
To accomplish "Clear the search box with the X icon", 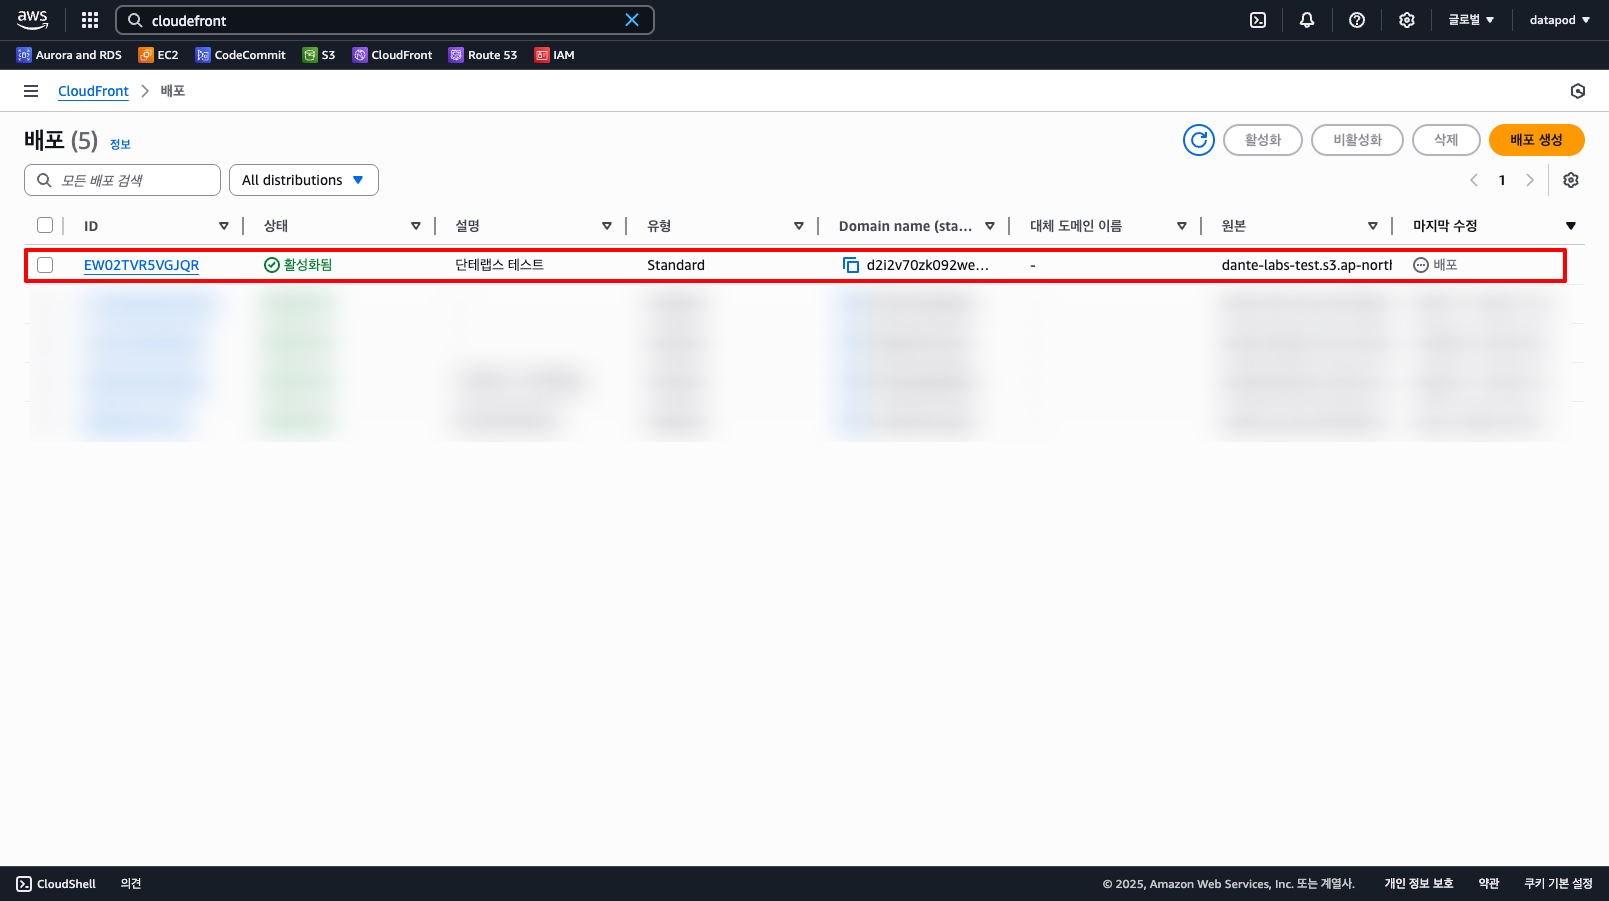I will coord(632,20).
